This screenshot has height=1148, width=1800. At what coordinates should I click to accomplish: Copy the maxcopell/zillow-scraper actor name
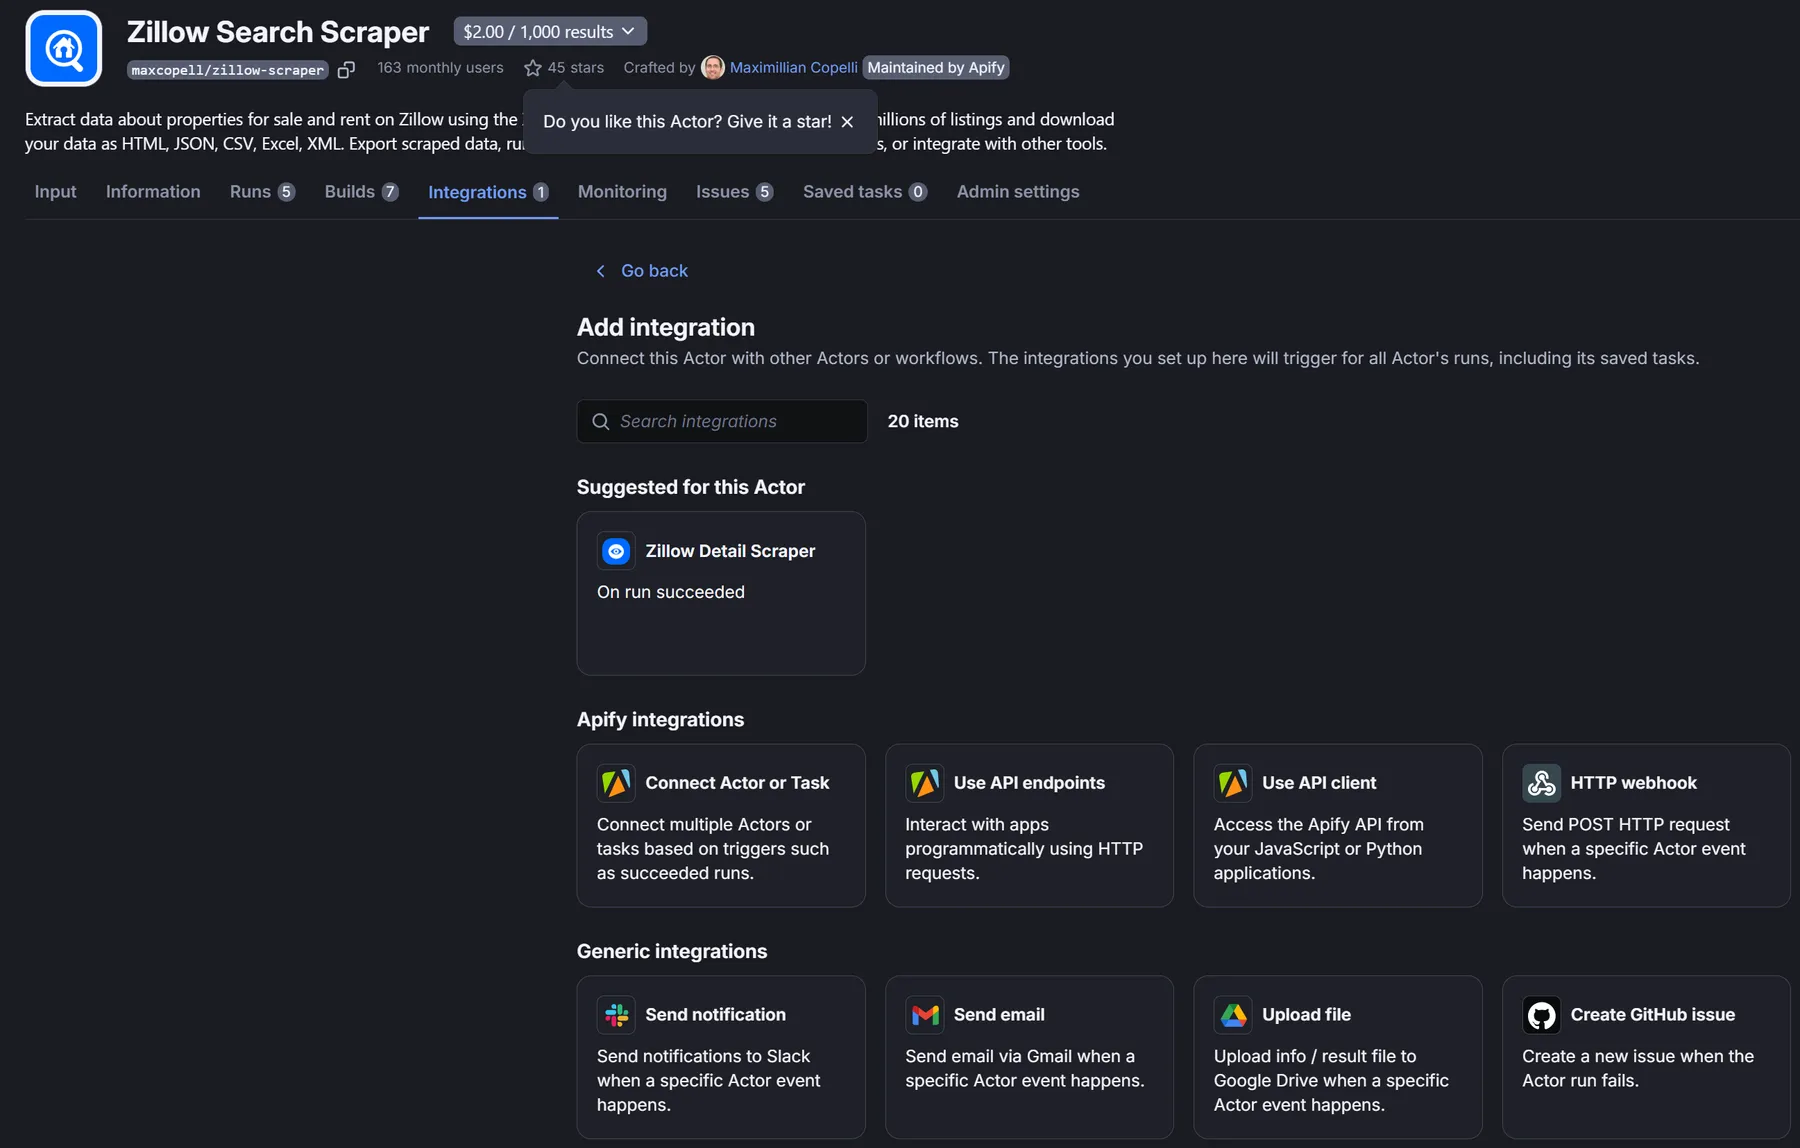pos(346,69)
